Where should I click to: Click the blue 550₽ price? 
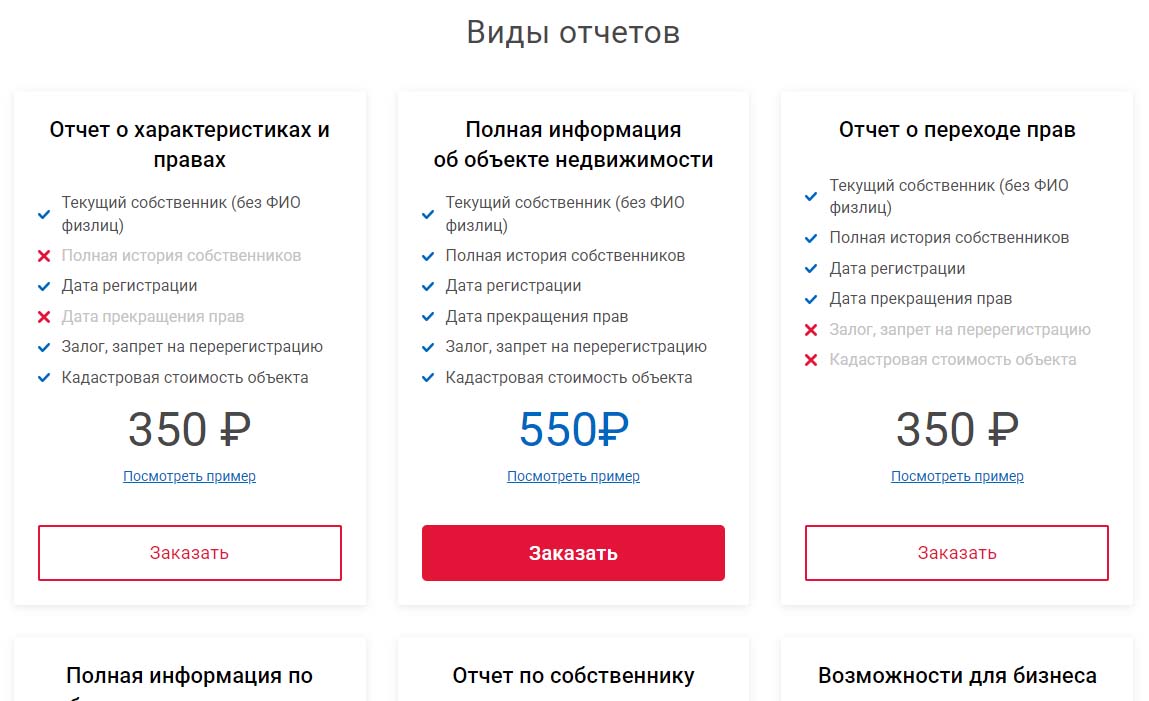[573, 430]
